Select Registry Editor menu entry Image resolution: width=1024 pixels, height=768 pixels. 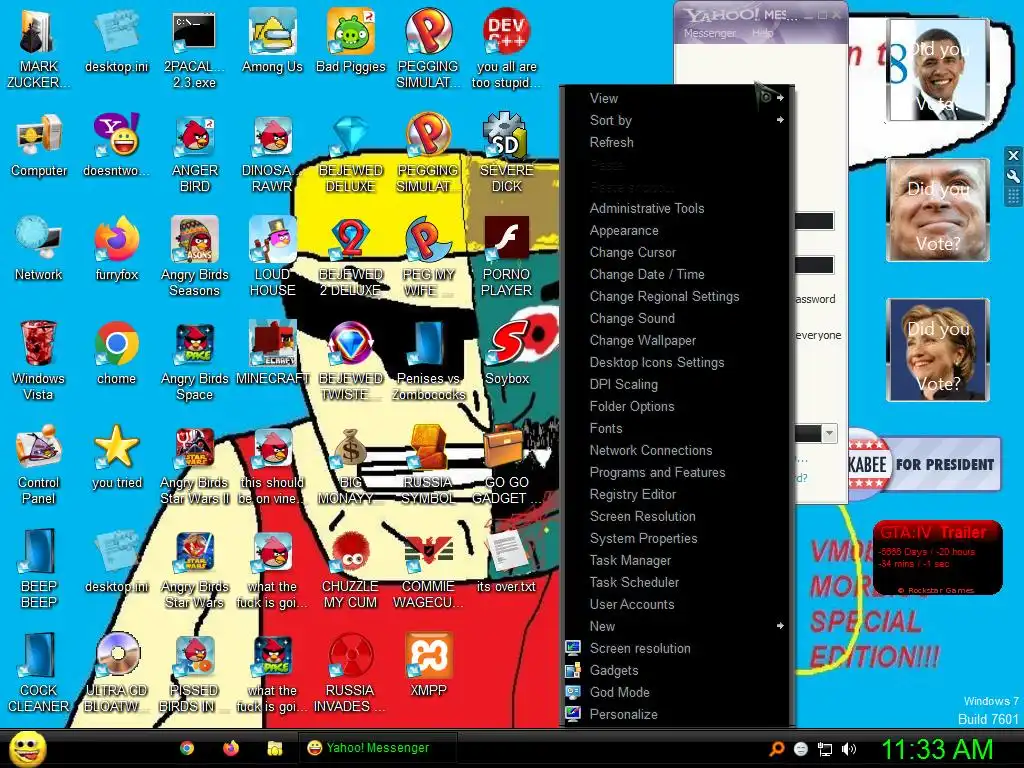tap(678, 494)
